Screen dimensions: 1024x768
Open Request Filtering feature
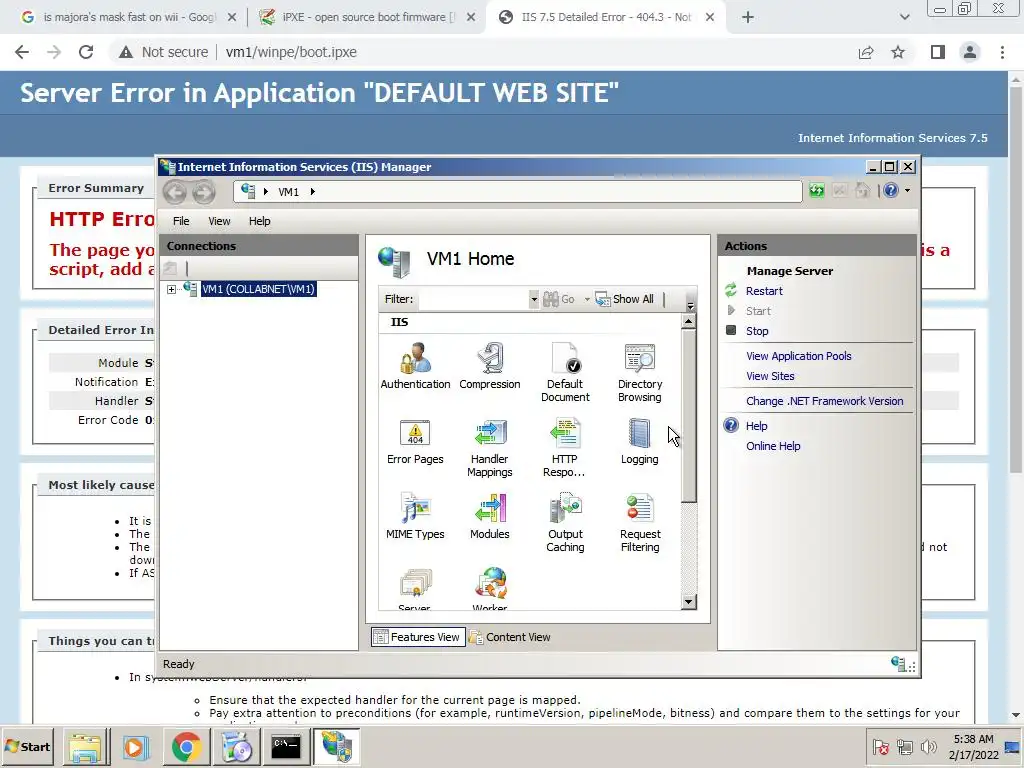[640, 523]
